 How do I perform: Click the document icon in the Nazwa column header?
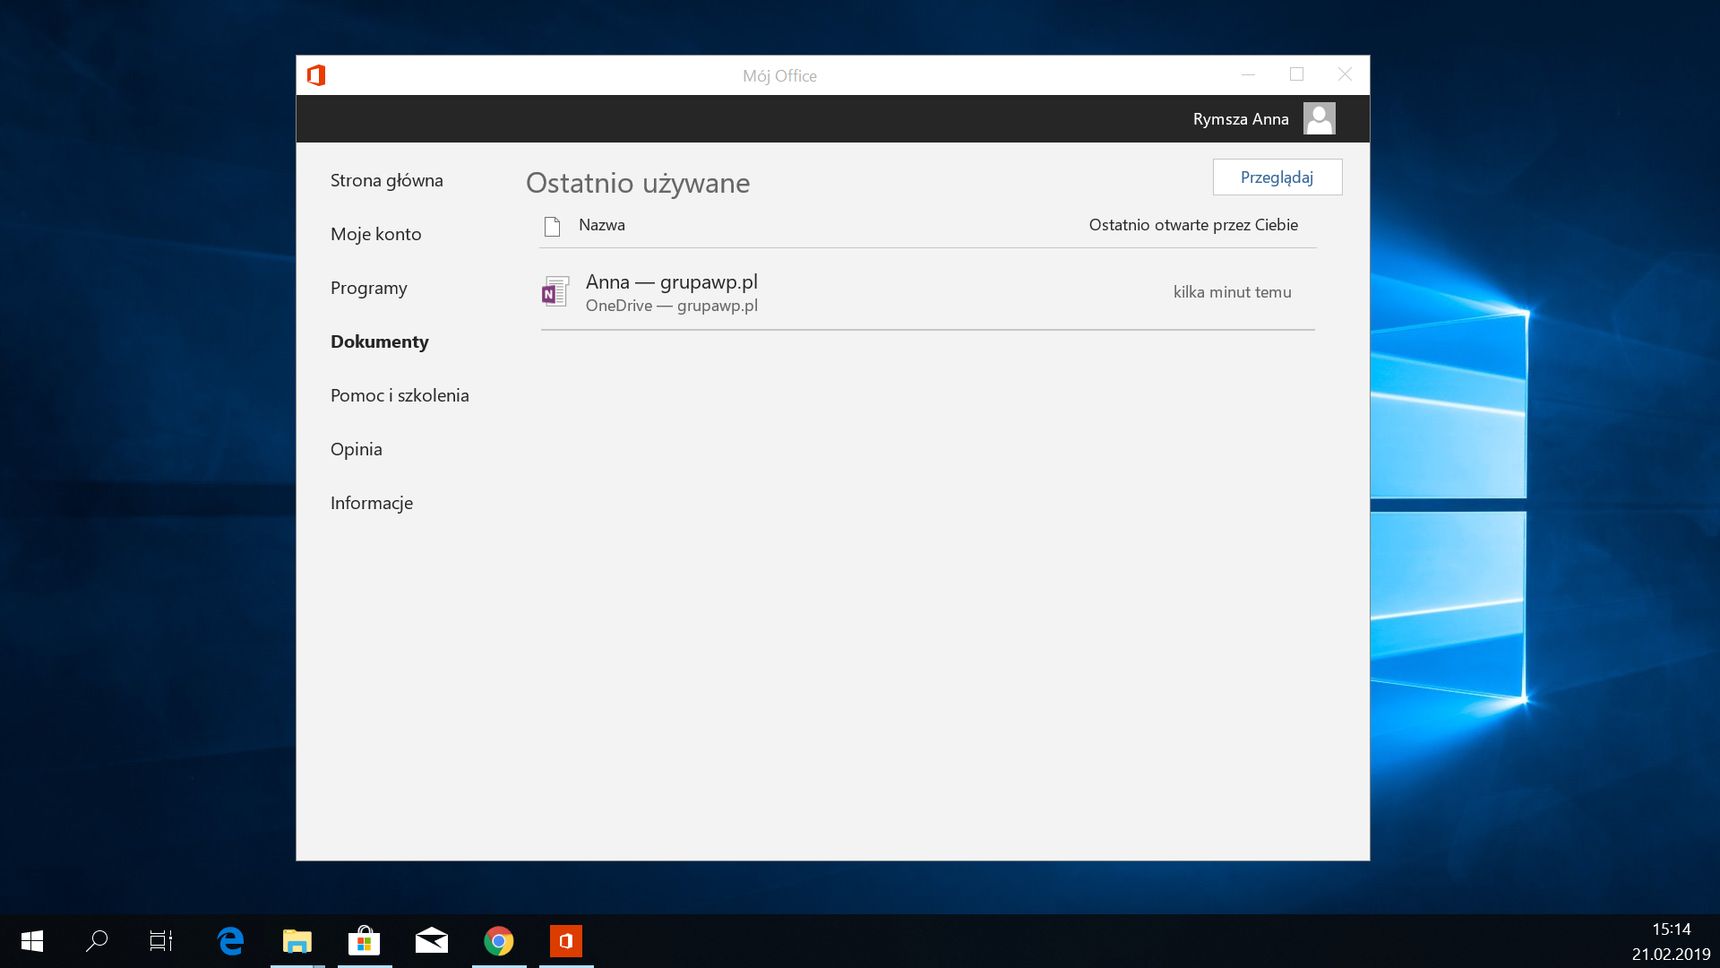click(552, 226)
